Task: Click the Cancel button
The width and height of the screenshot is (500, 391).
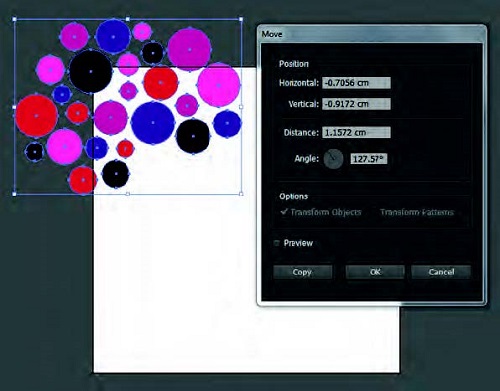Action: coord(441,272)
